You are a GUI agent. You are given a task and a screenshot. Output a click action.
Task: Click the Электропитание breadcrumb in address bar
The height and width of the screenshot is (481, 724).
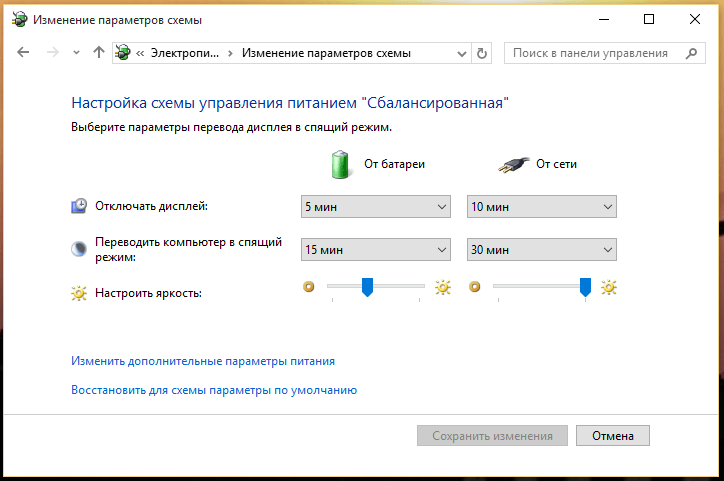click(187, 53)
